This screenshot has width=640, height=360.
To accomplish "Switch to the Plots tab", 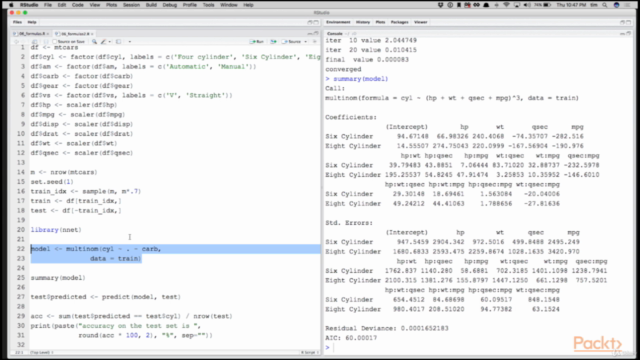I will click(x=380, y=22).
